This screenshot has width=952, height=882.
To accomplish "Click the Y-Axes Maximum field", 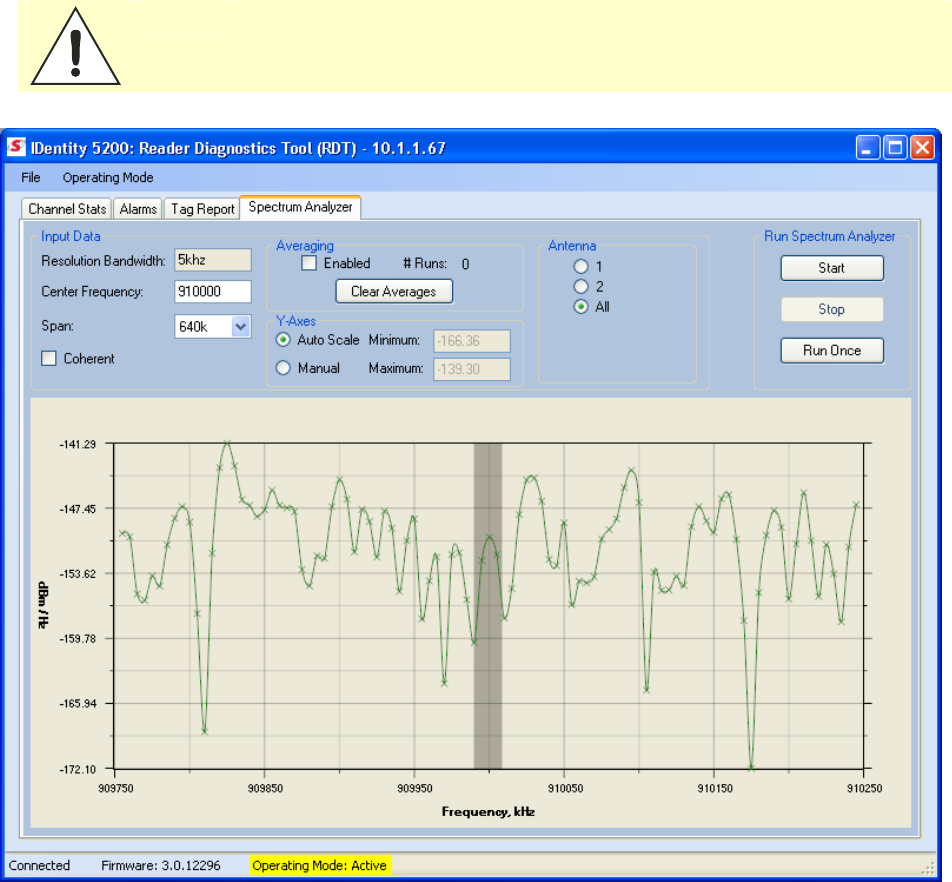I will (472, 369).
